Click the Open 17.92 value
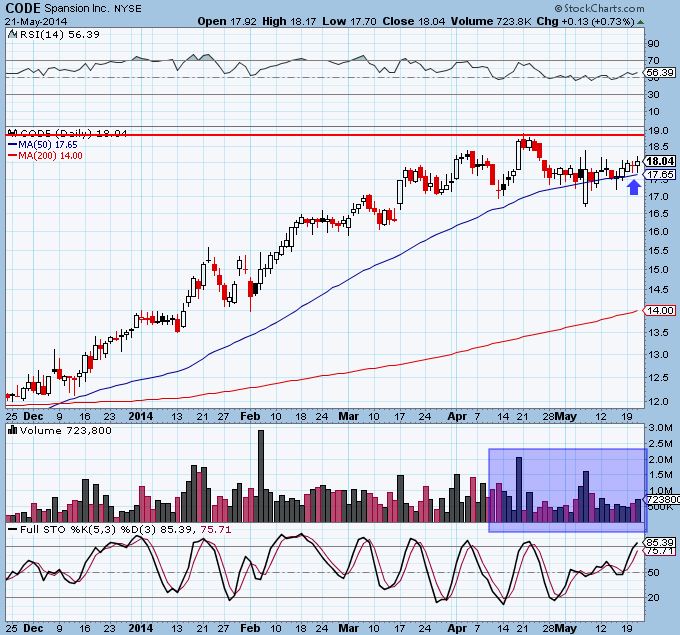Viewport: 680px width, 635px height. pyautogui.click(x=227, y=21)
